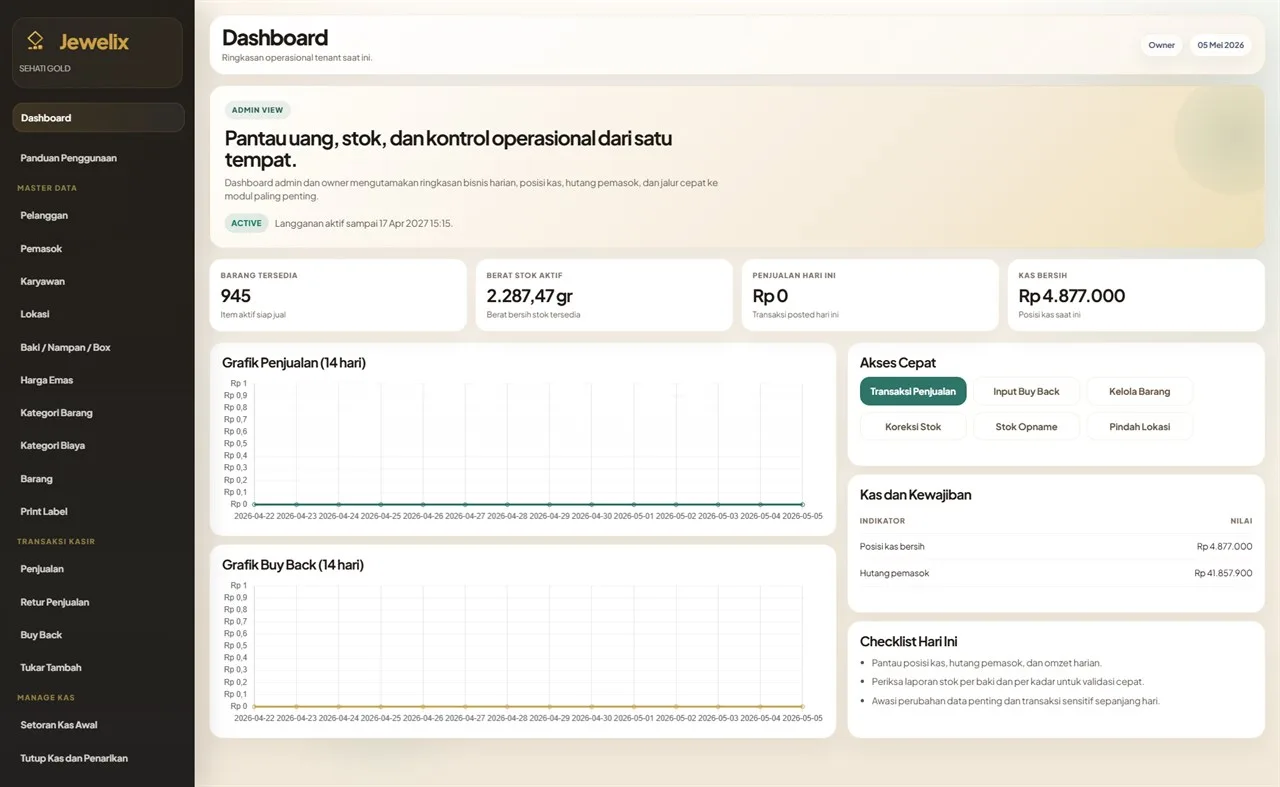This screenshot has height=787, width=1280.
Task: Open Kategori Barang in sidebar
Action: coord(98,412)
